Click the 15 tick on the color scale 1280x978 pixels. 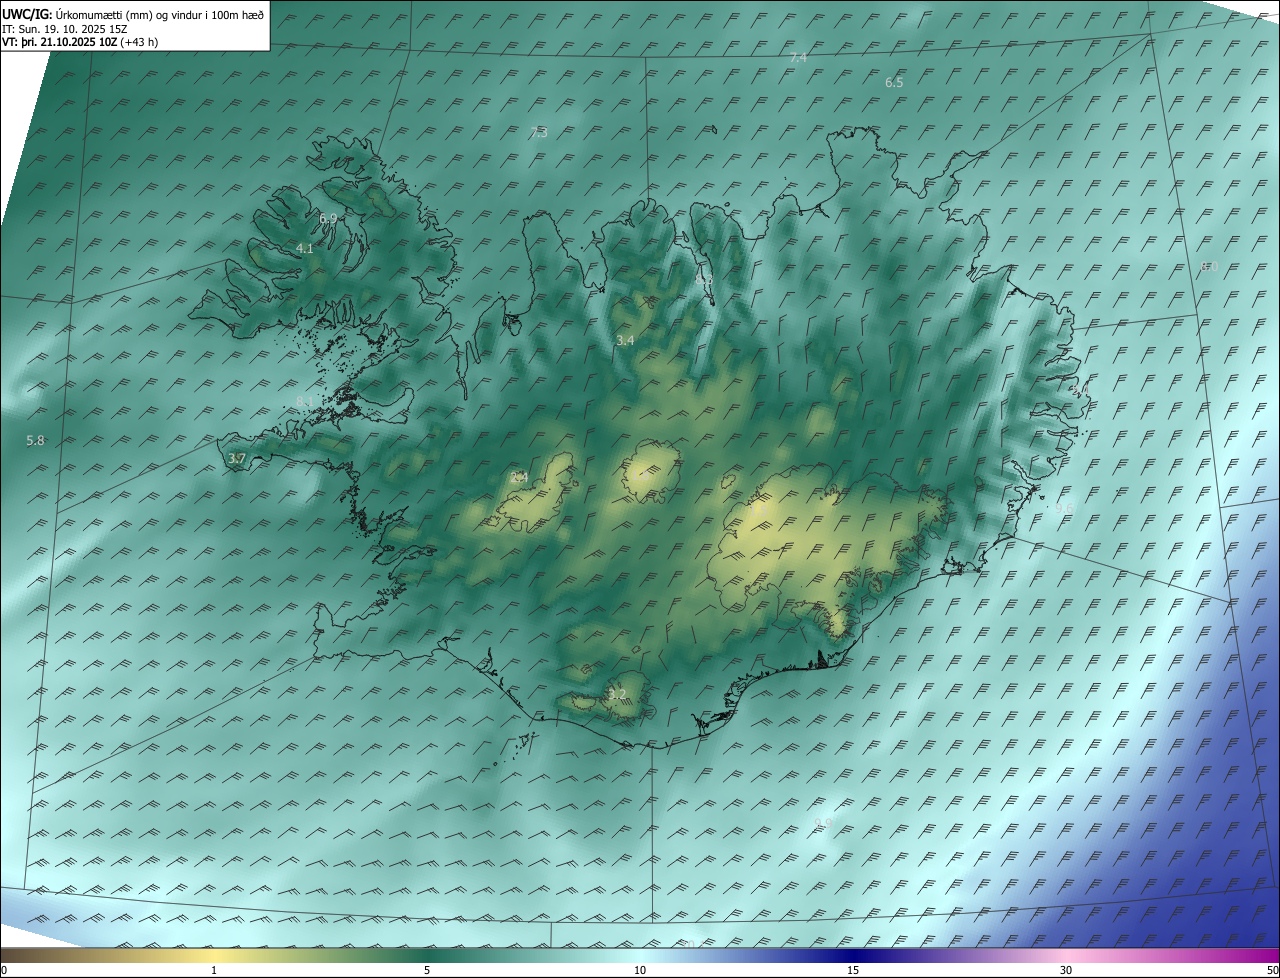click(x=853, y=970)
